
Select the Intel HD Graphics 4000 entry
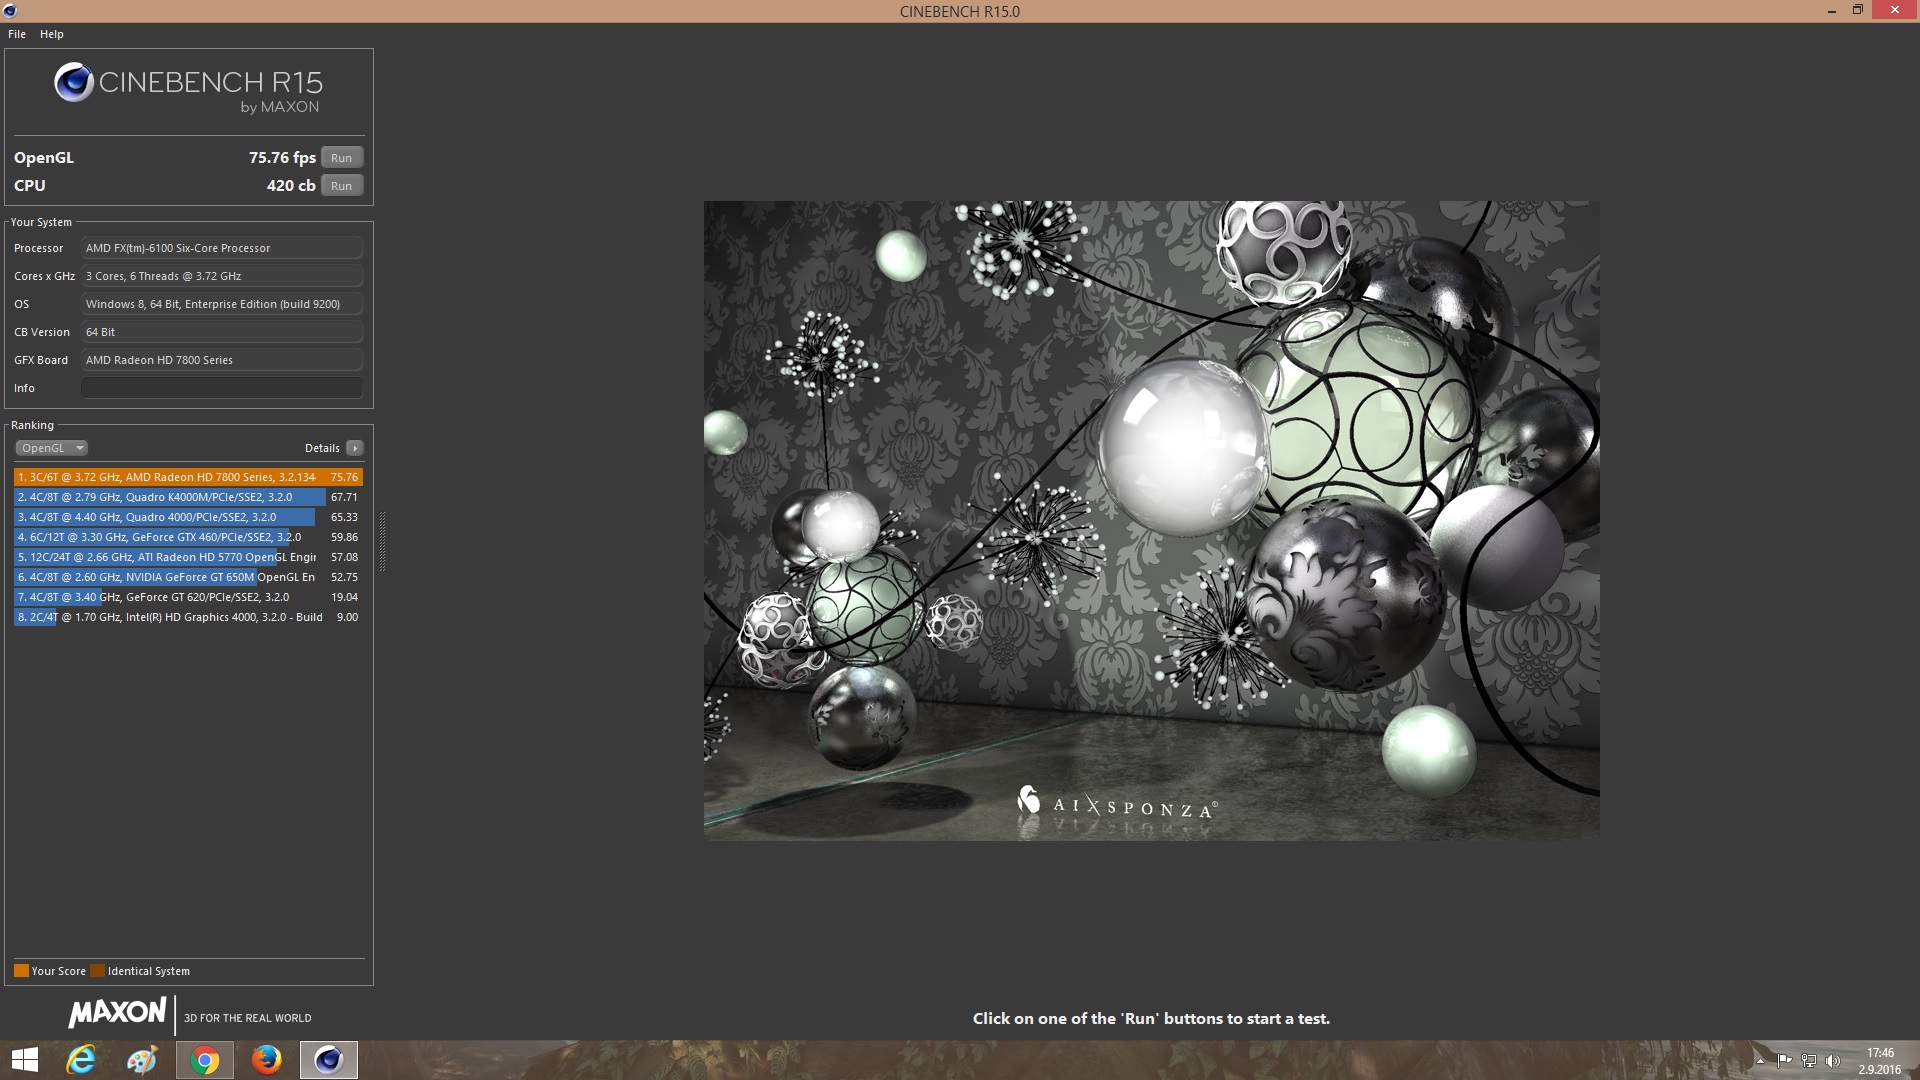170,617
